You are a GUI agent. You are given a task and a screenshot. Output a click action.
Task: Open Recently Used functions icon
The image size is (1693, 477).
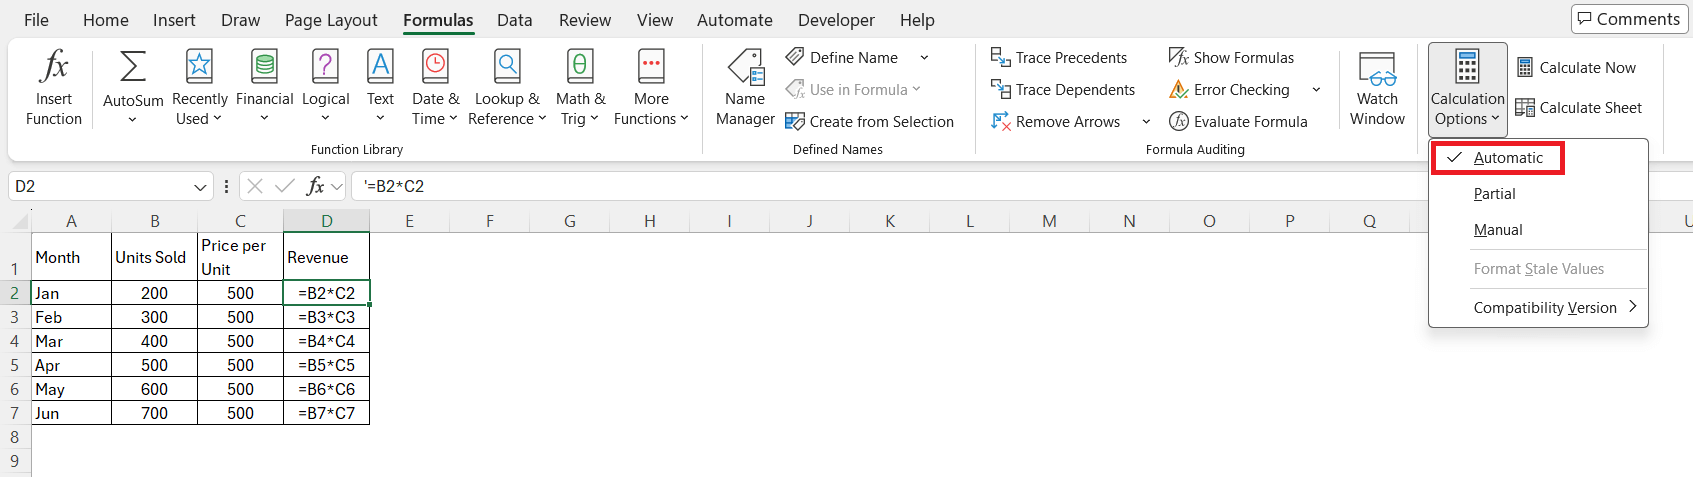click(200, 66)
